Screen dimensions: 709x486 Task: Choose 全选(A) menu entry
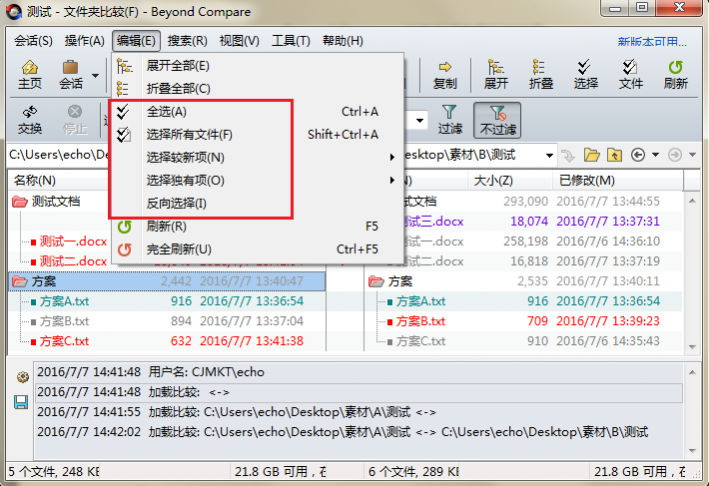258,112
